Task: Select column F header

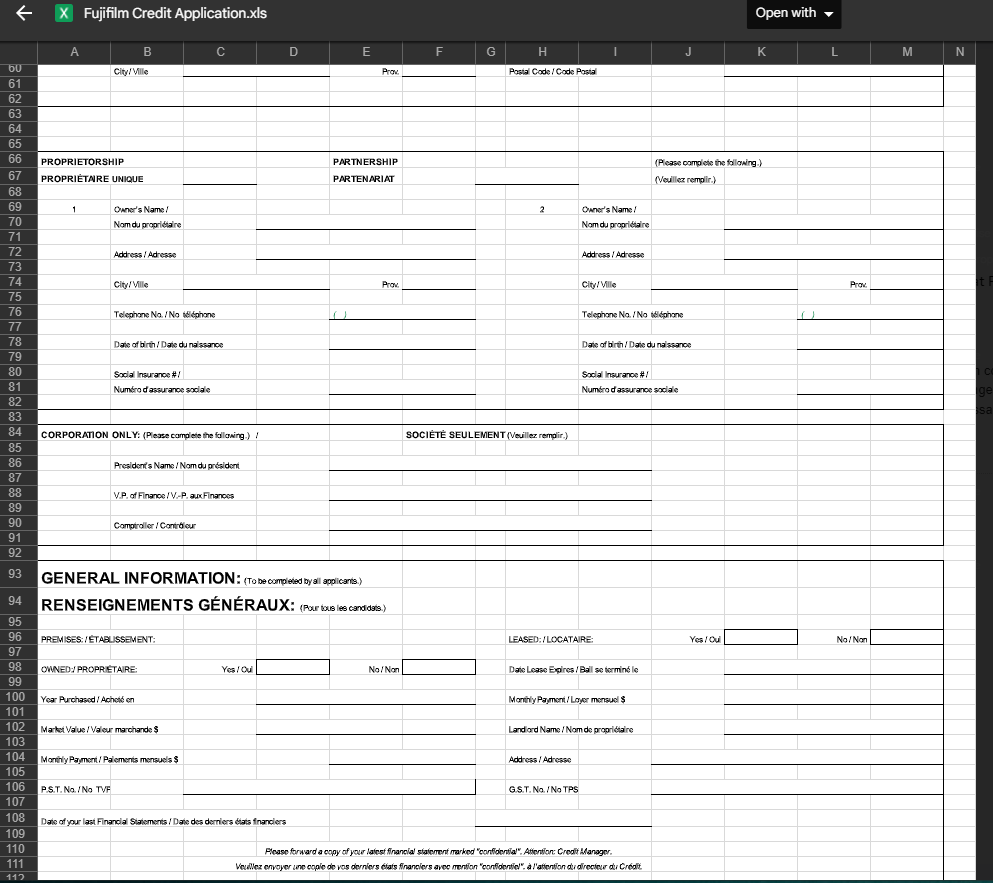Action: click(439, 52)
